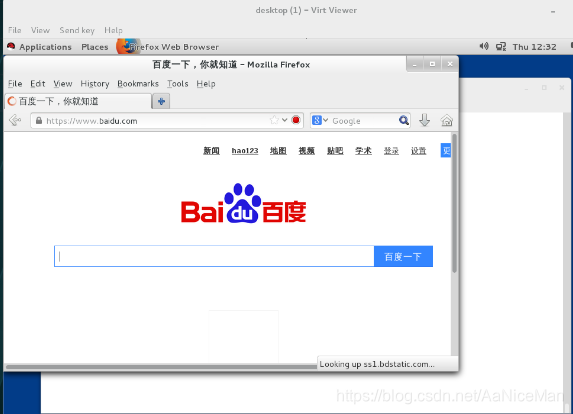Open the Applications menu in GNOME panel
Viewport: 573px width, 414px height.
45,47
